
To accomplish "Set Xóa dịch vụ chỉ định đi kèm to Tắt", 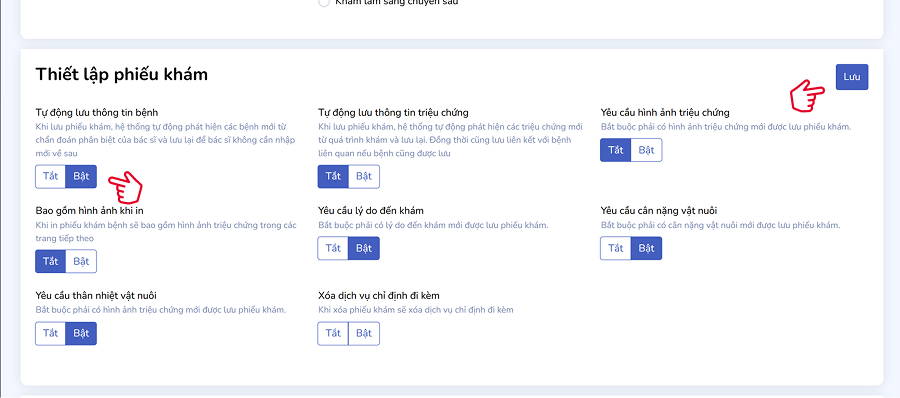I will [333, 333].
